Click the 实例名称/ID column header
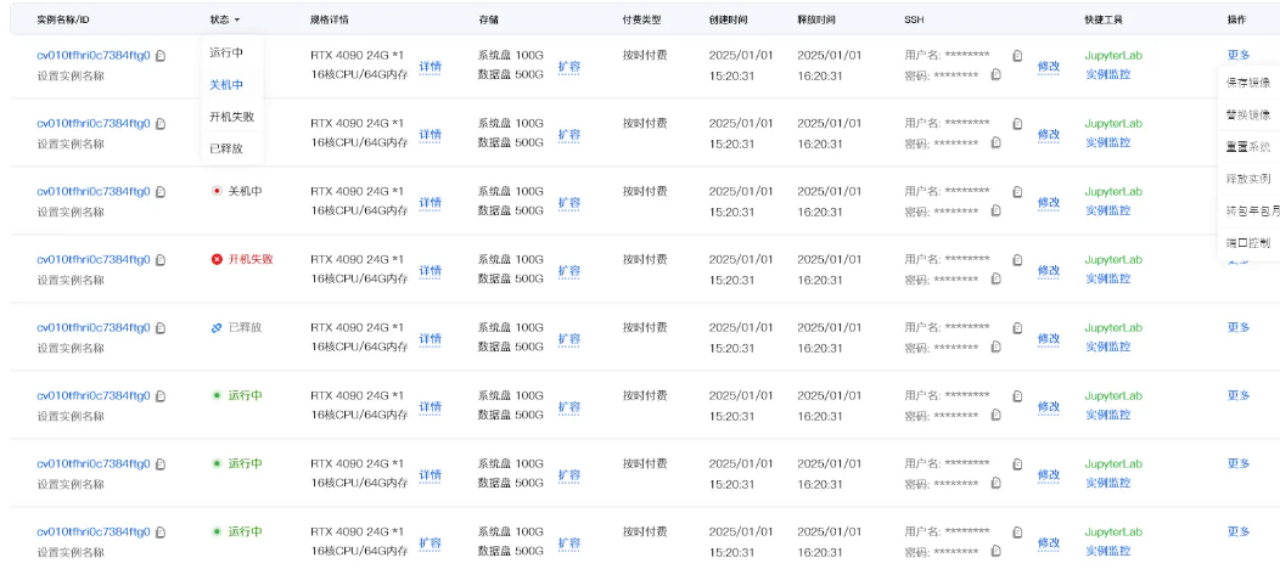This screenshot has width=1280, height=569. coord(63,20)
